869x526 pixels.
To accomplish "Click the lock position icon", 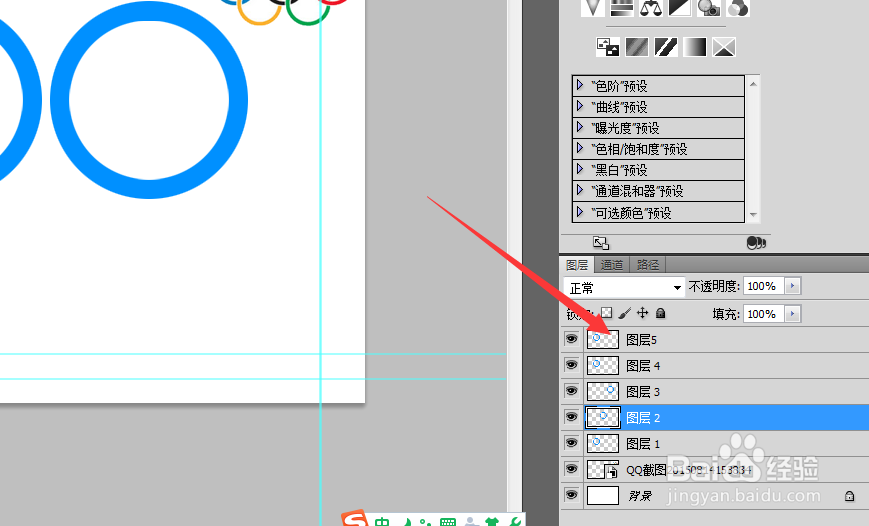I will (x=642, y=313).
